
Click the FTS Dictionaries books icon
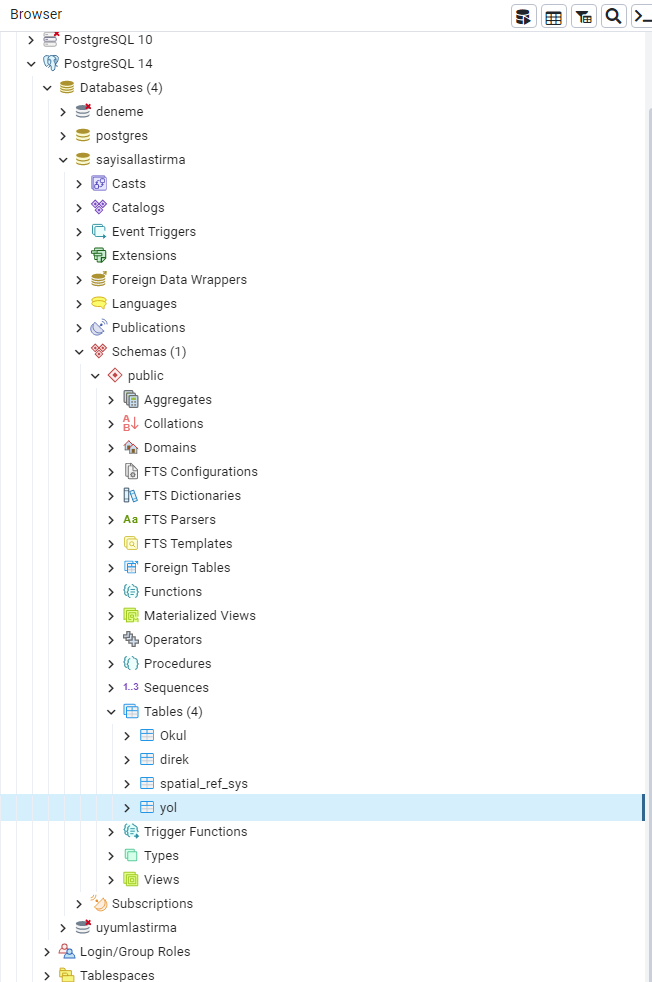(x=131, y=495)
